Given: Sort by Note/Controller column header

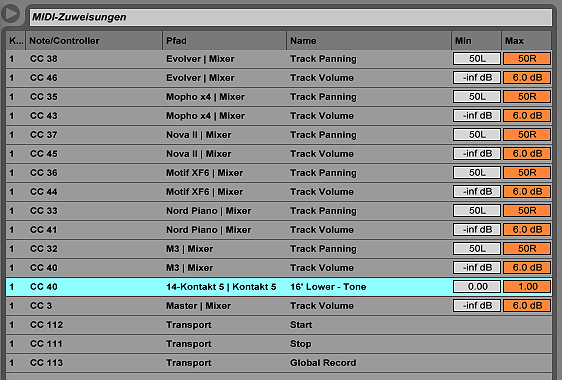Looking at the screenshot, I should pyautogui.click(x=94, y=41).
